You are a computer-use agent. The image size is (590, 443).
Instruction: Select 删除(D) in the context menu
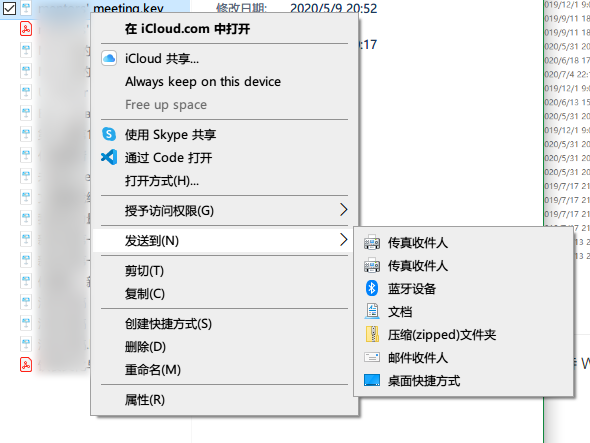[145, 347]
